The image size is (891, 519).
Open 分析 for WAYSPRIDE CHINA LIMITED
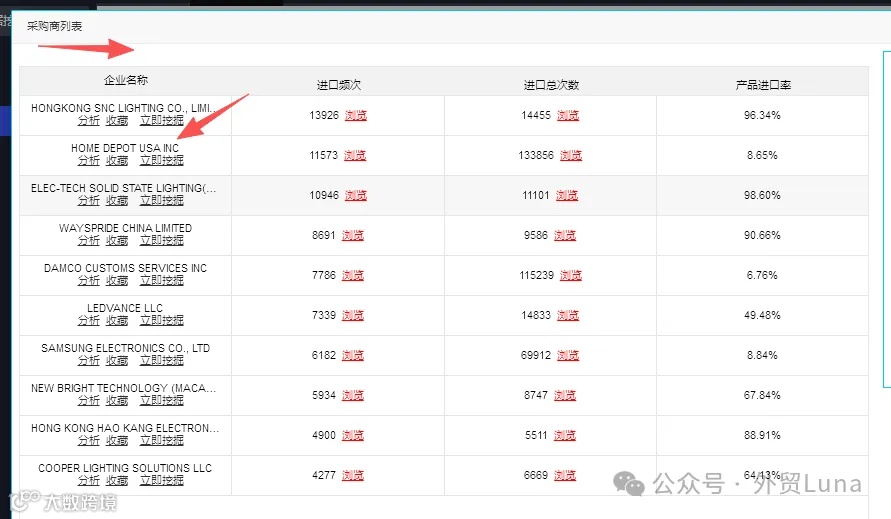pyautogui.click(x=89, y=240)
